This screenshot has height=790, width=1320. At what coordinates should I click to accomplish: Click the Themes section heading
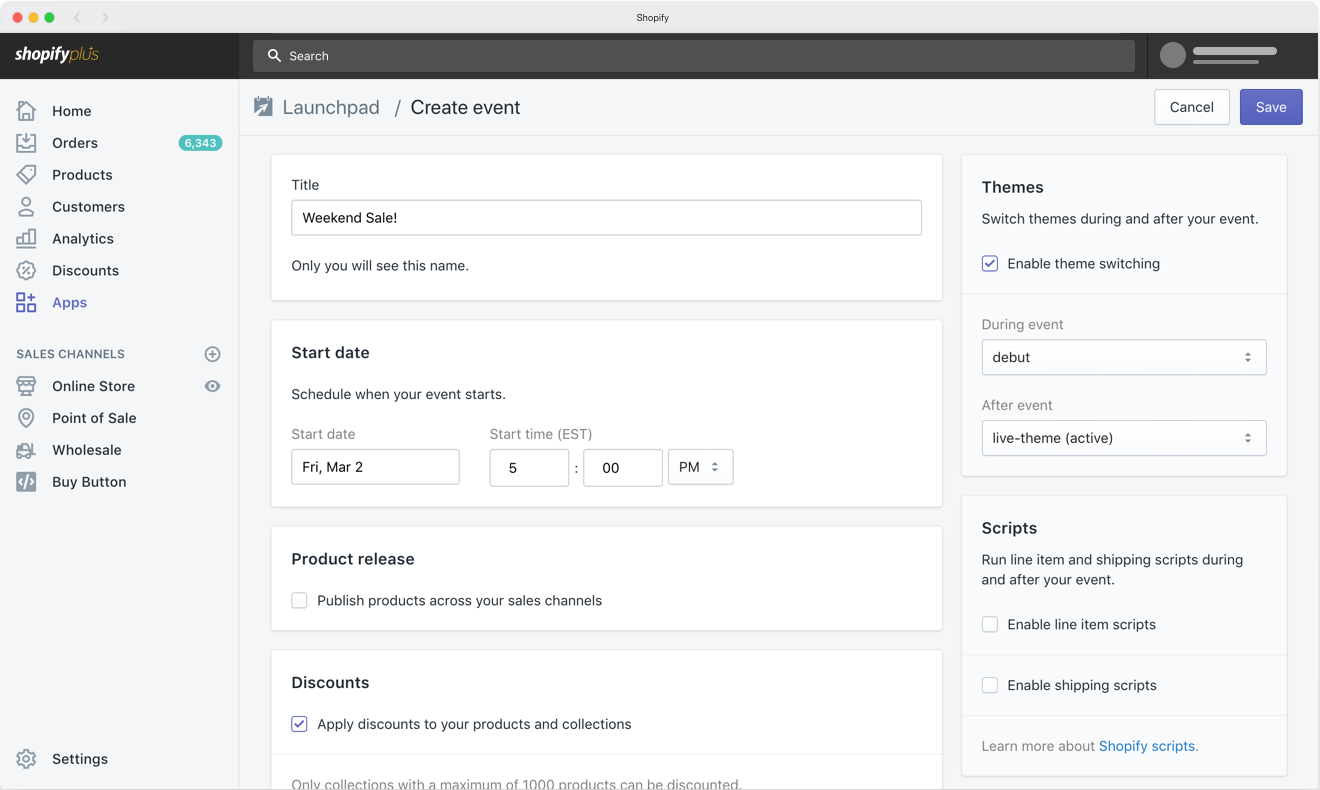click(x=1012, y=187)
